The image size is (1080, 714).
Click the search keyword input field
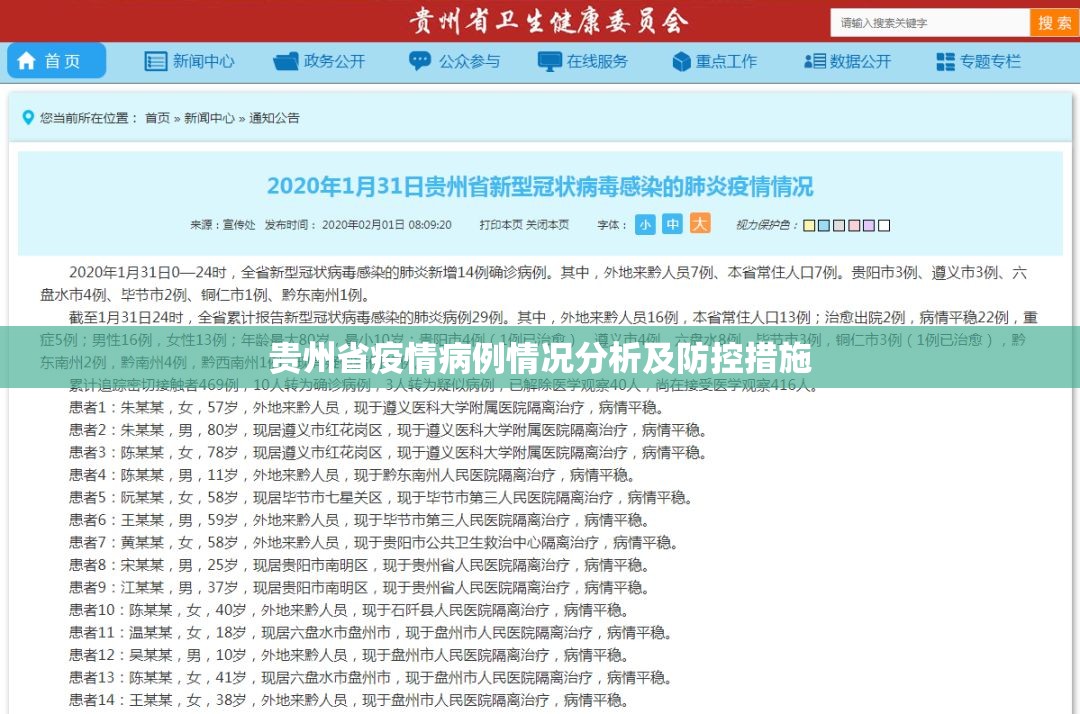coord(930,23)
